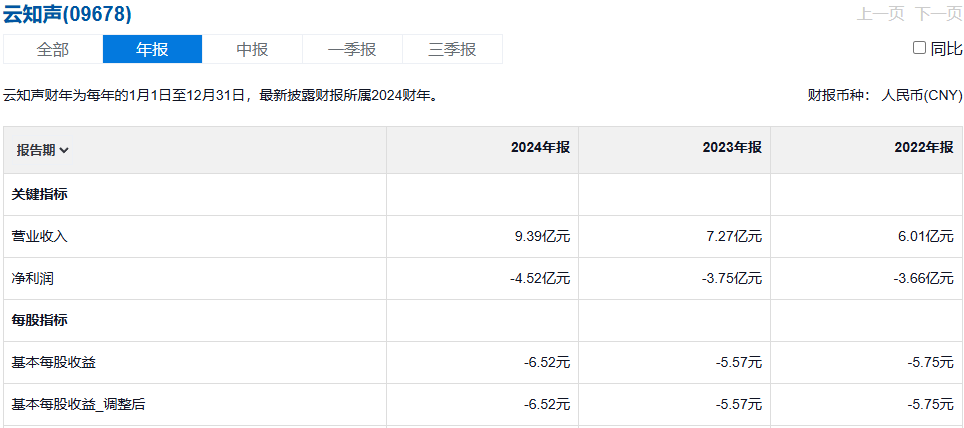Expand the 报告期 dropdown chevron
This screenshot has width=964, height=428.
click(65, 151)
